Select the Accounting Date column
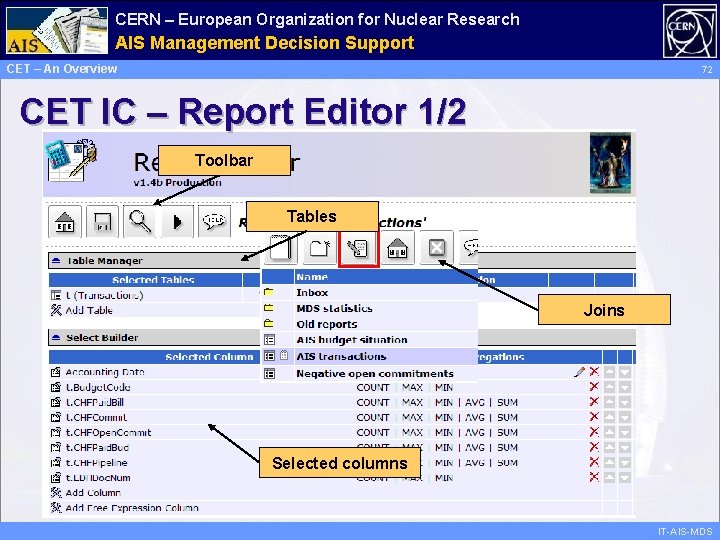Image resolution: width=720 pixels, height=540 pixels. (105, 372)
